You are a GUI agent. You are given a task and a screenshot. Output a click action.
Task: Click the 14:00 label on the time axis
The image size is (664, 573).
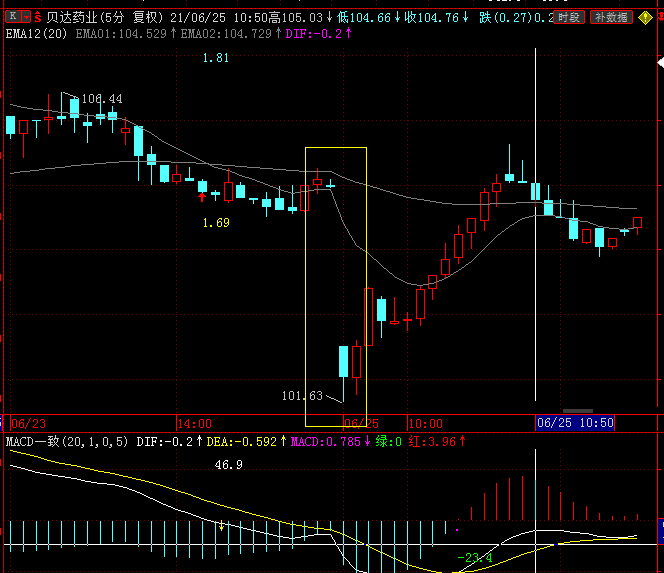click(194, 424)
